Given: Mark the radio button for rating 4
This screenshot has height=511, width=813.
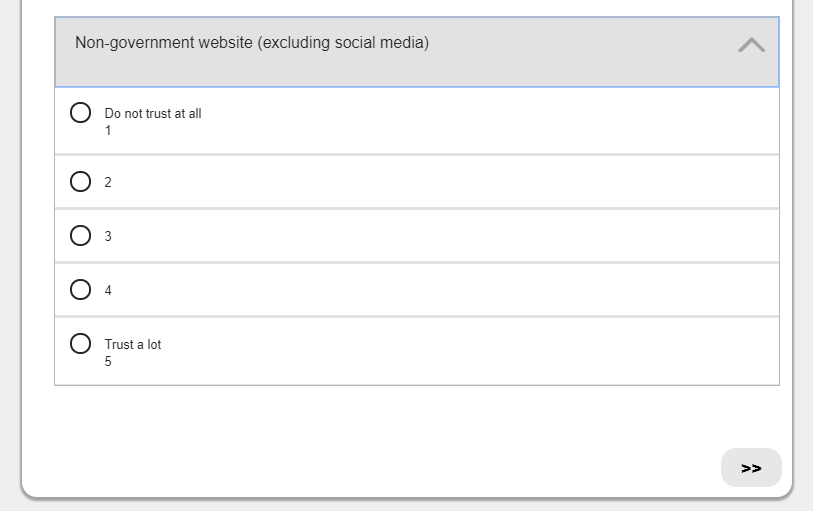Looking at the screenshot, I should tap(81, 290).
